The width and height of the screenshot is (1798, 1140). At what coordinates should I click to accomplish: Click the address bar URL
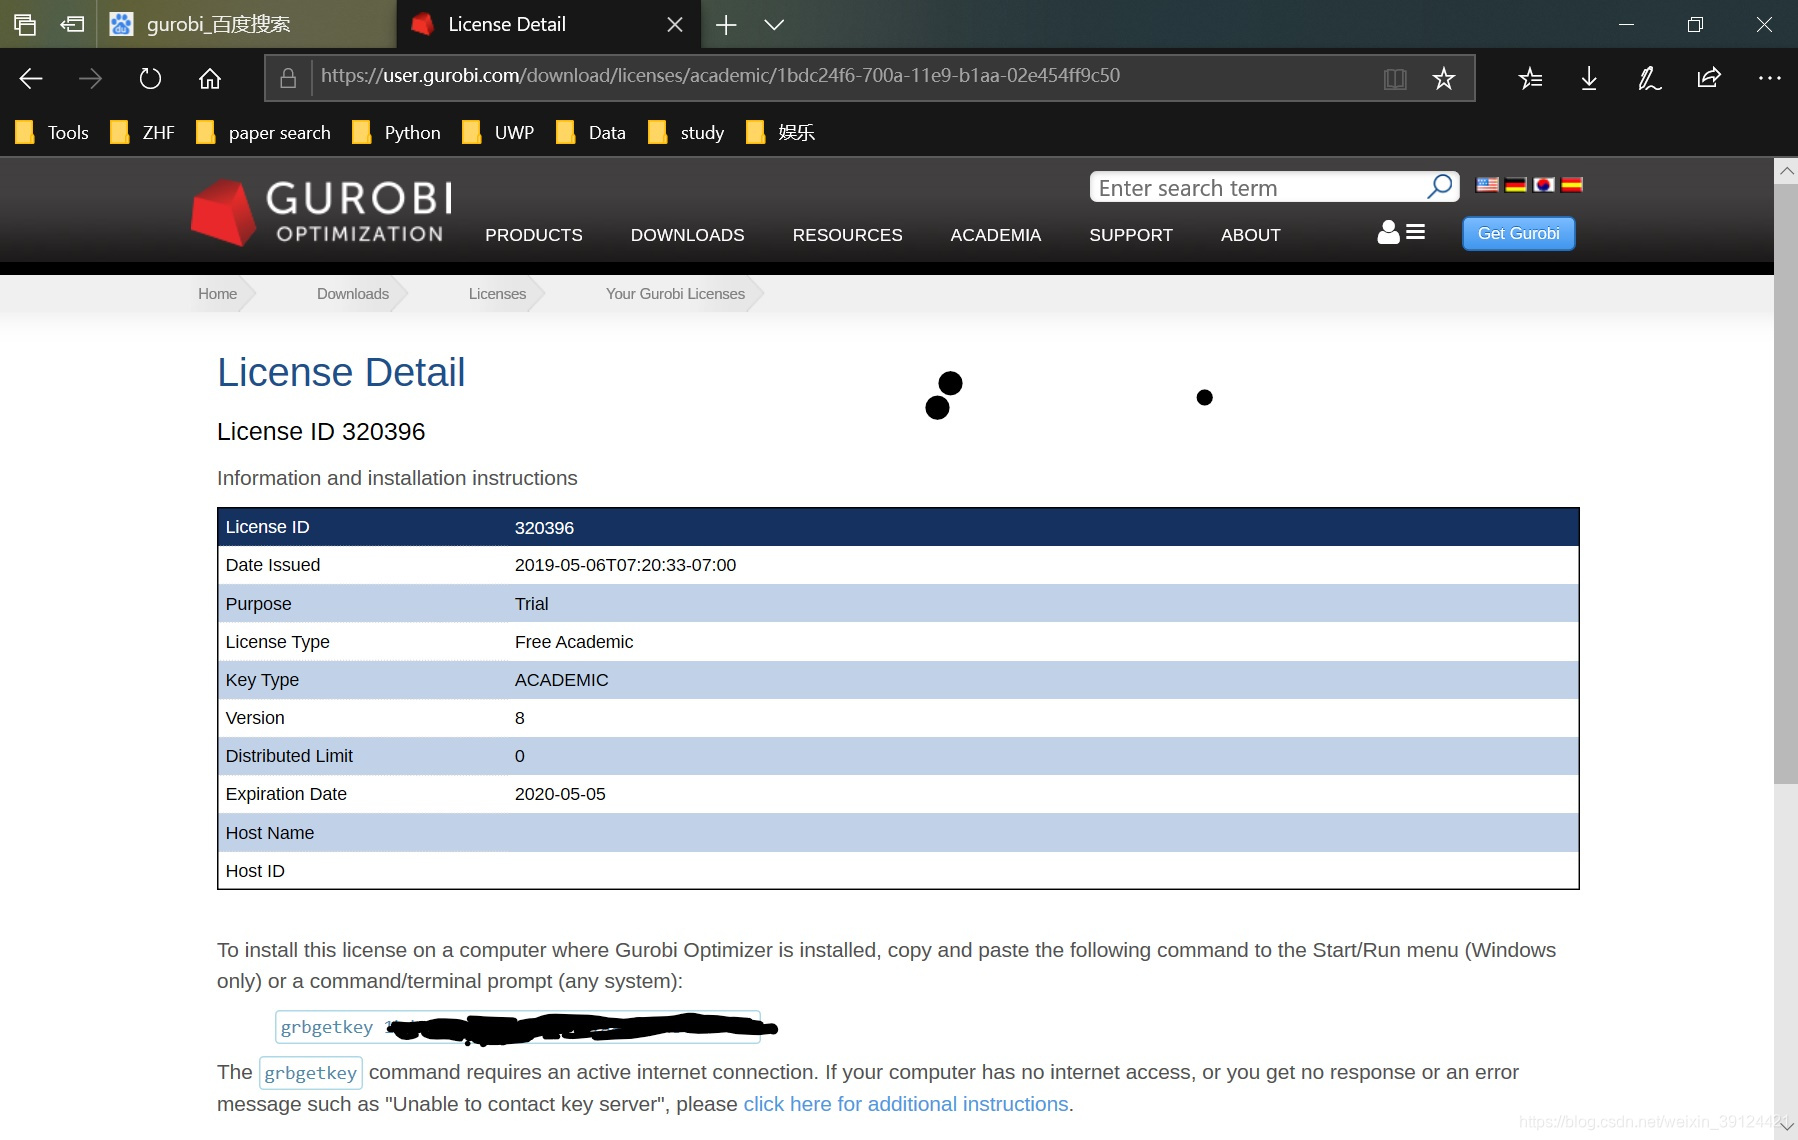720,76
